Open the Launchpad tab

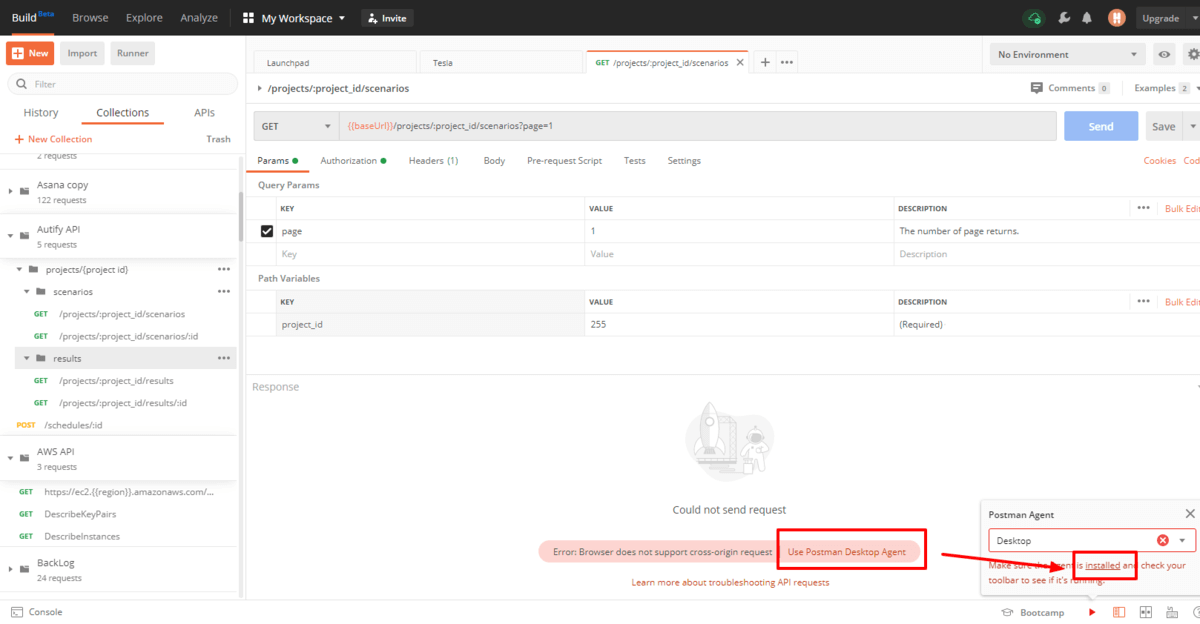coord(335,62)
